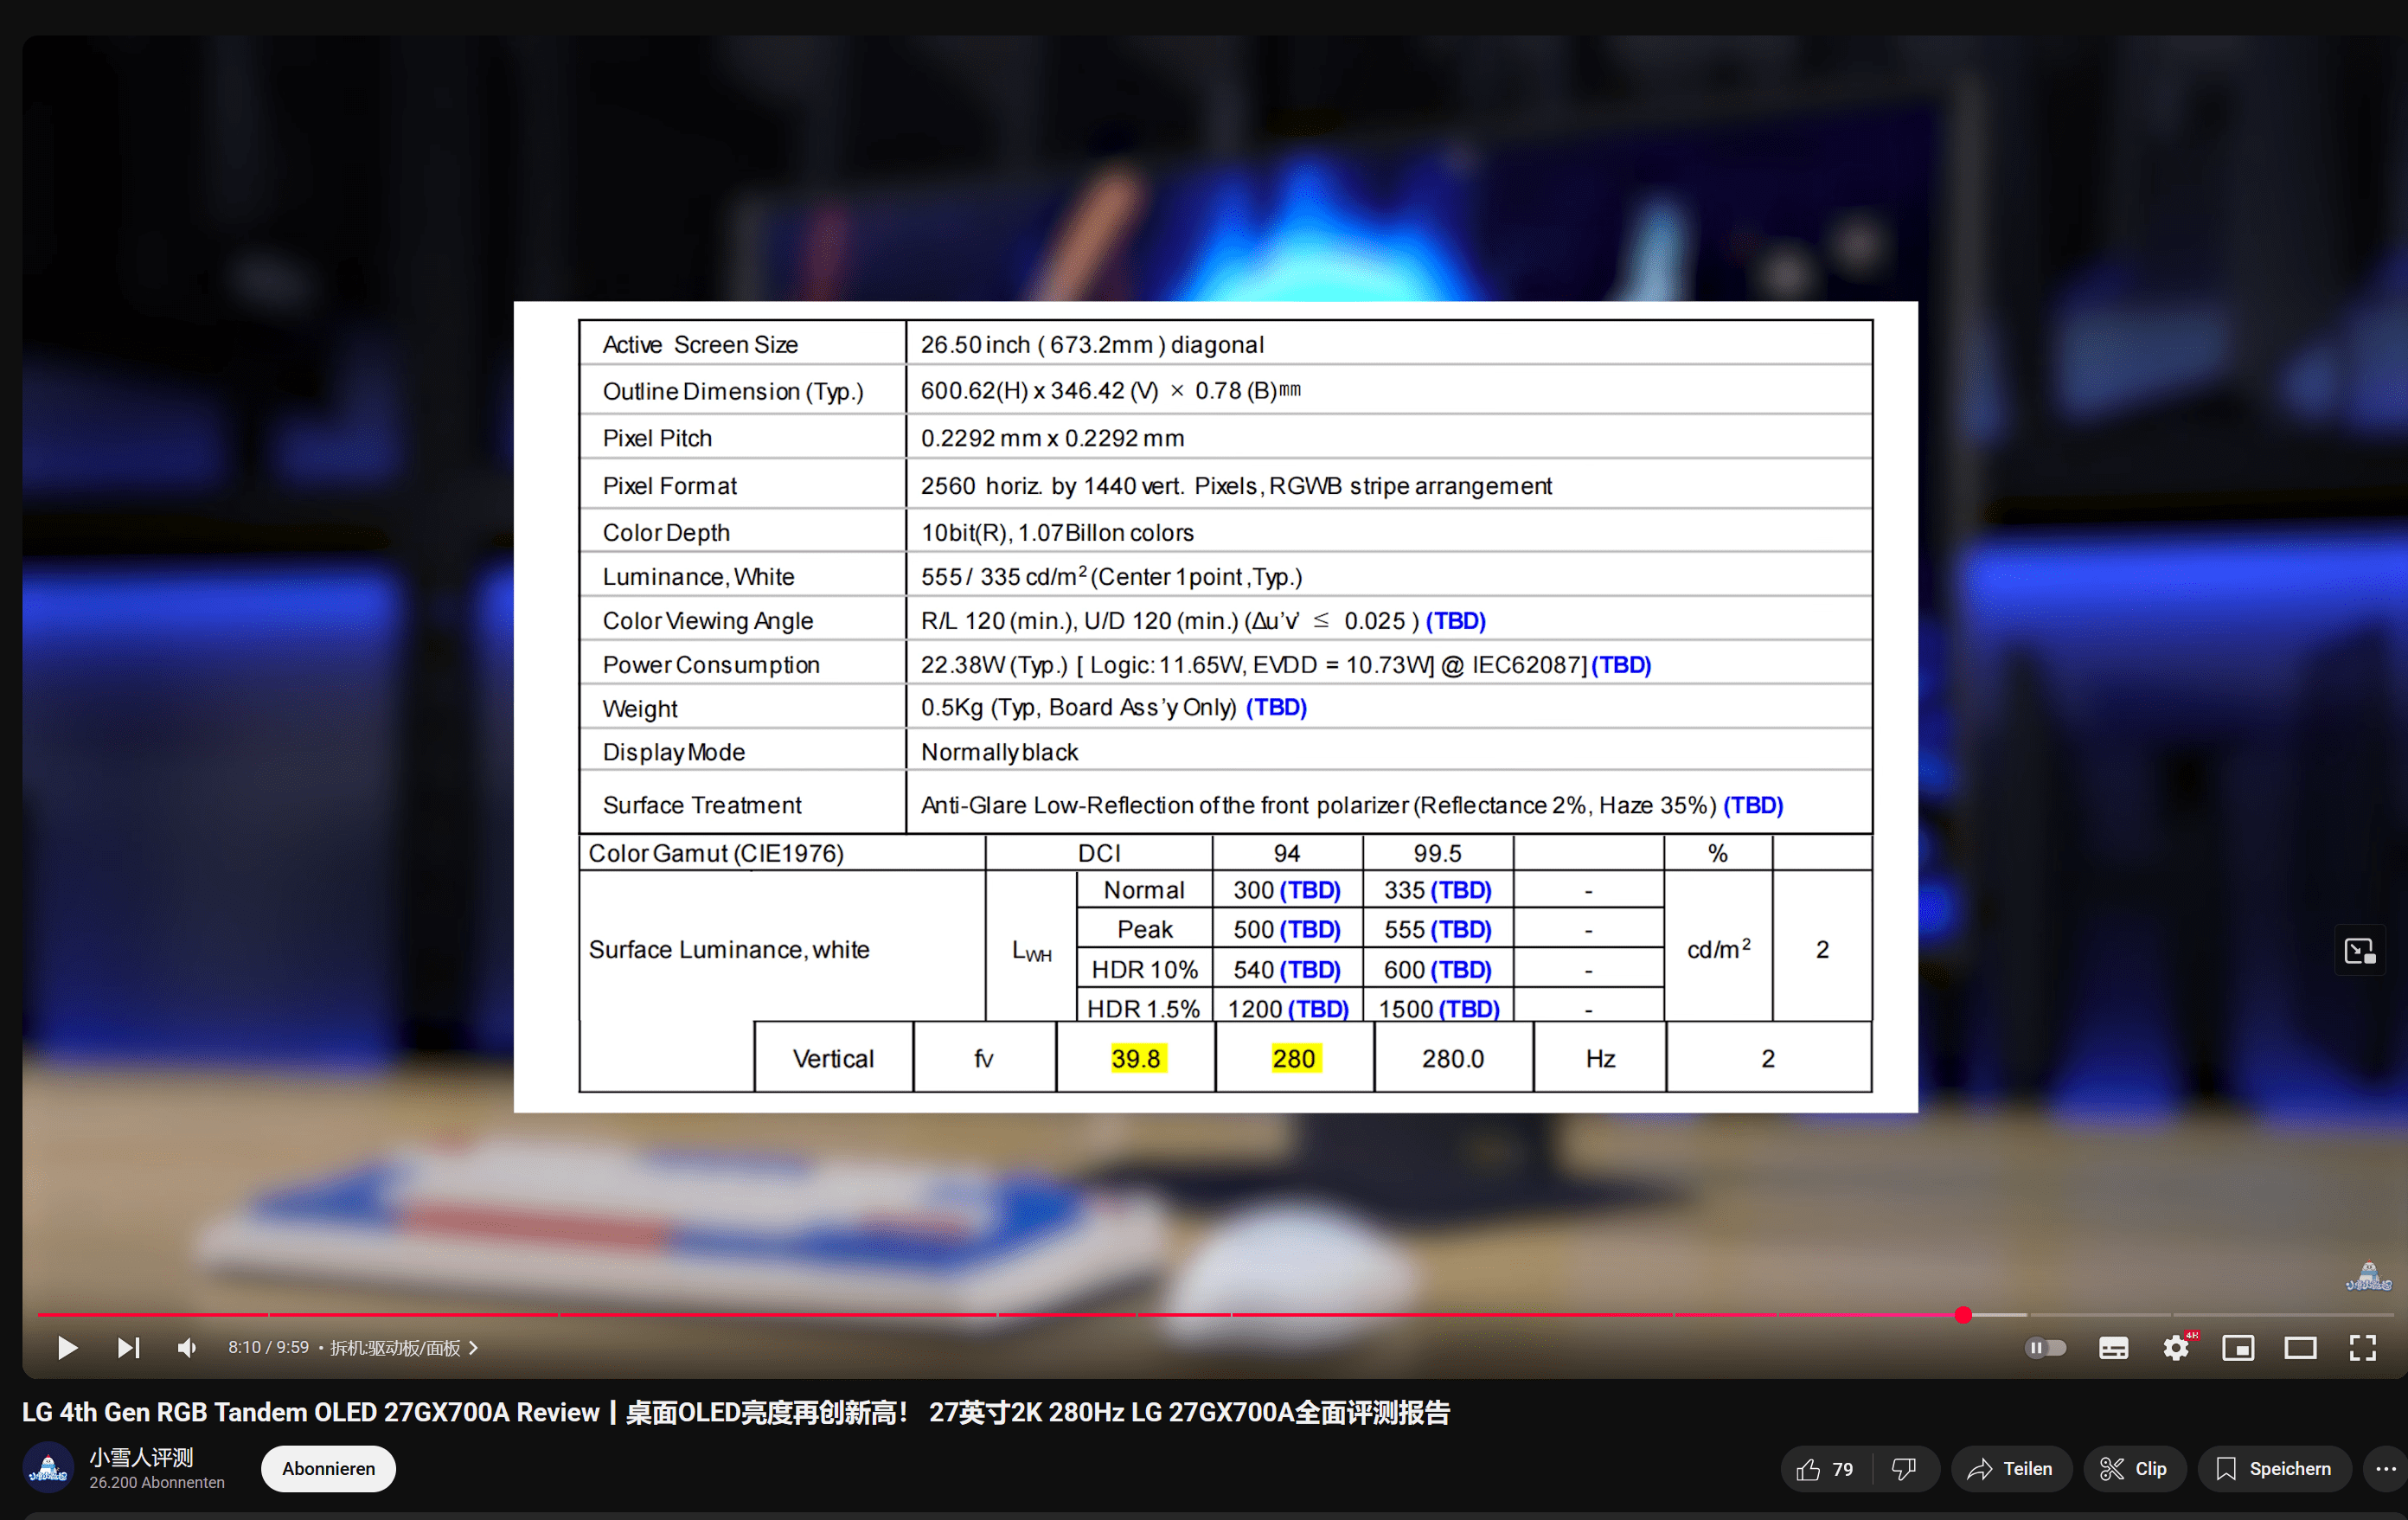Image resolution: width=2408 pixels, height=1520 pixels.
Task: Toggle the autoplay switch
Action: coord(2045,1347)
